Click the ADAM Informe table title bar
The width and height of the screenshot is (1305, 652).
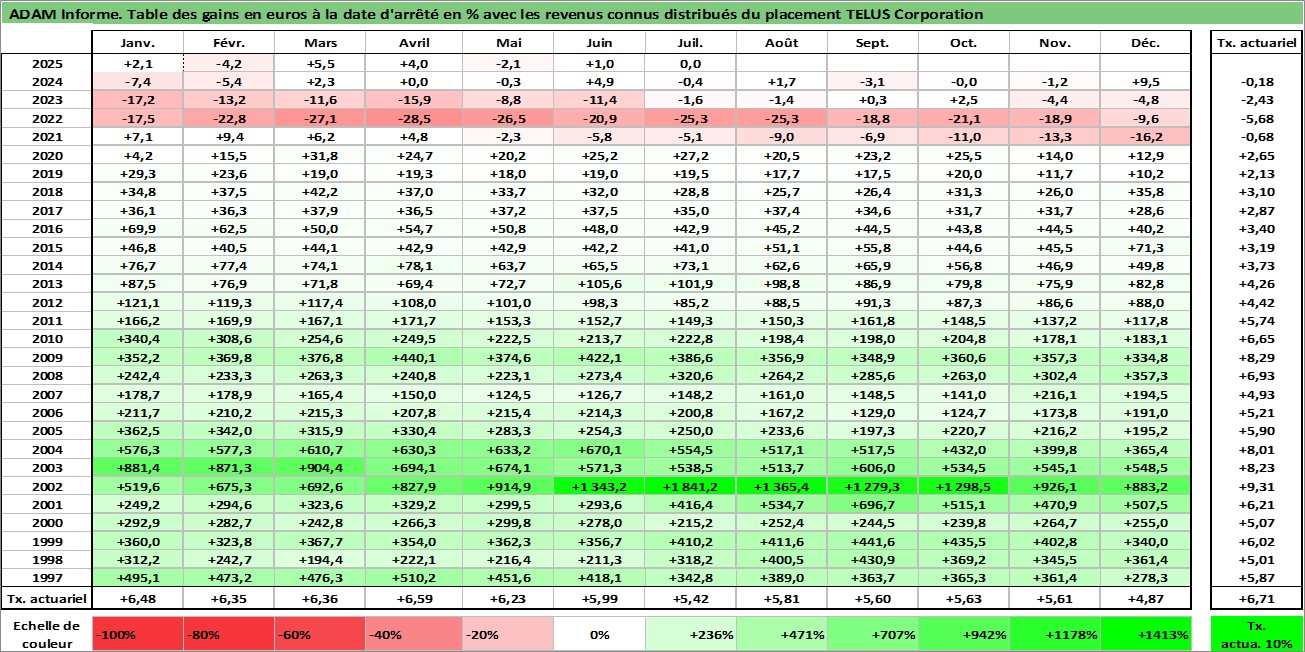(x=652, y=14)
